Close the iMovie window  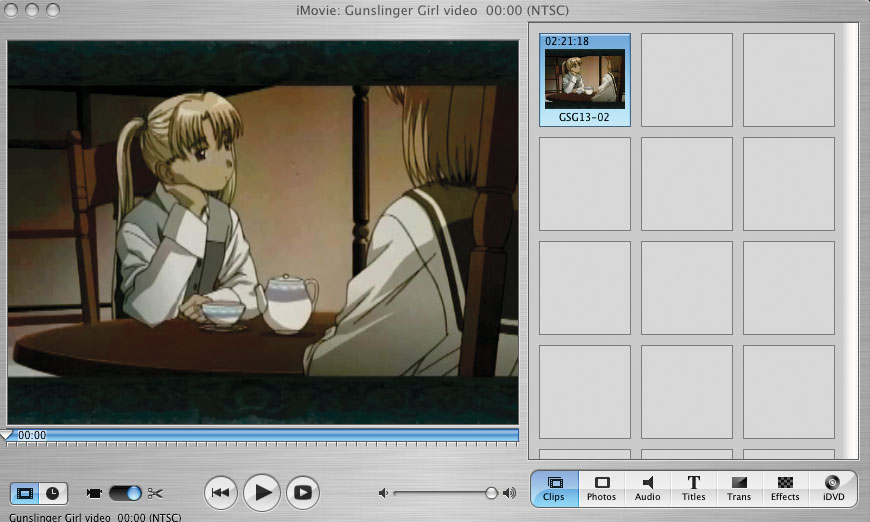tap(11, 10)
